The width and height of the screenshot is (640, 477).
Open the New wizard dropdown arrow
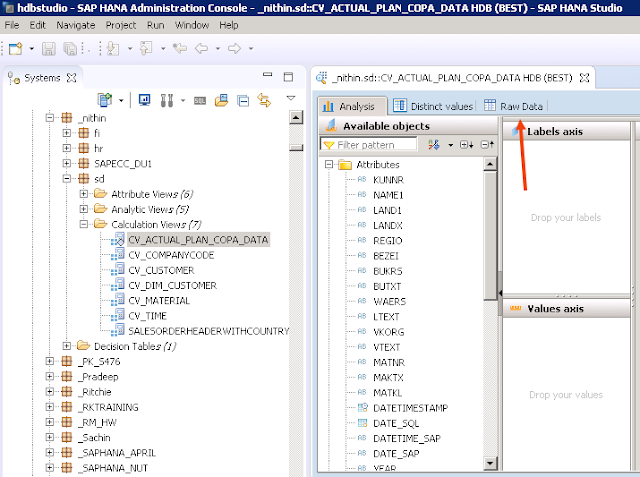coord(32,49)
